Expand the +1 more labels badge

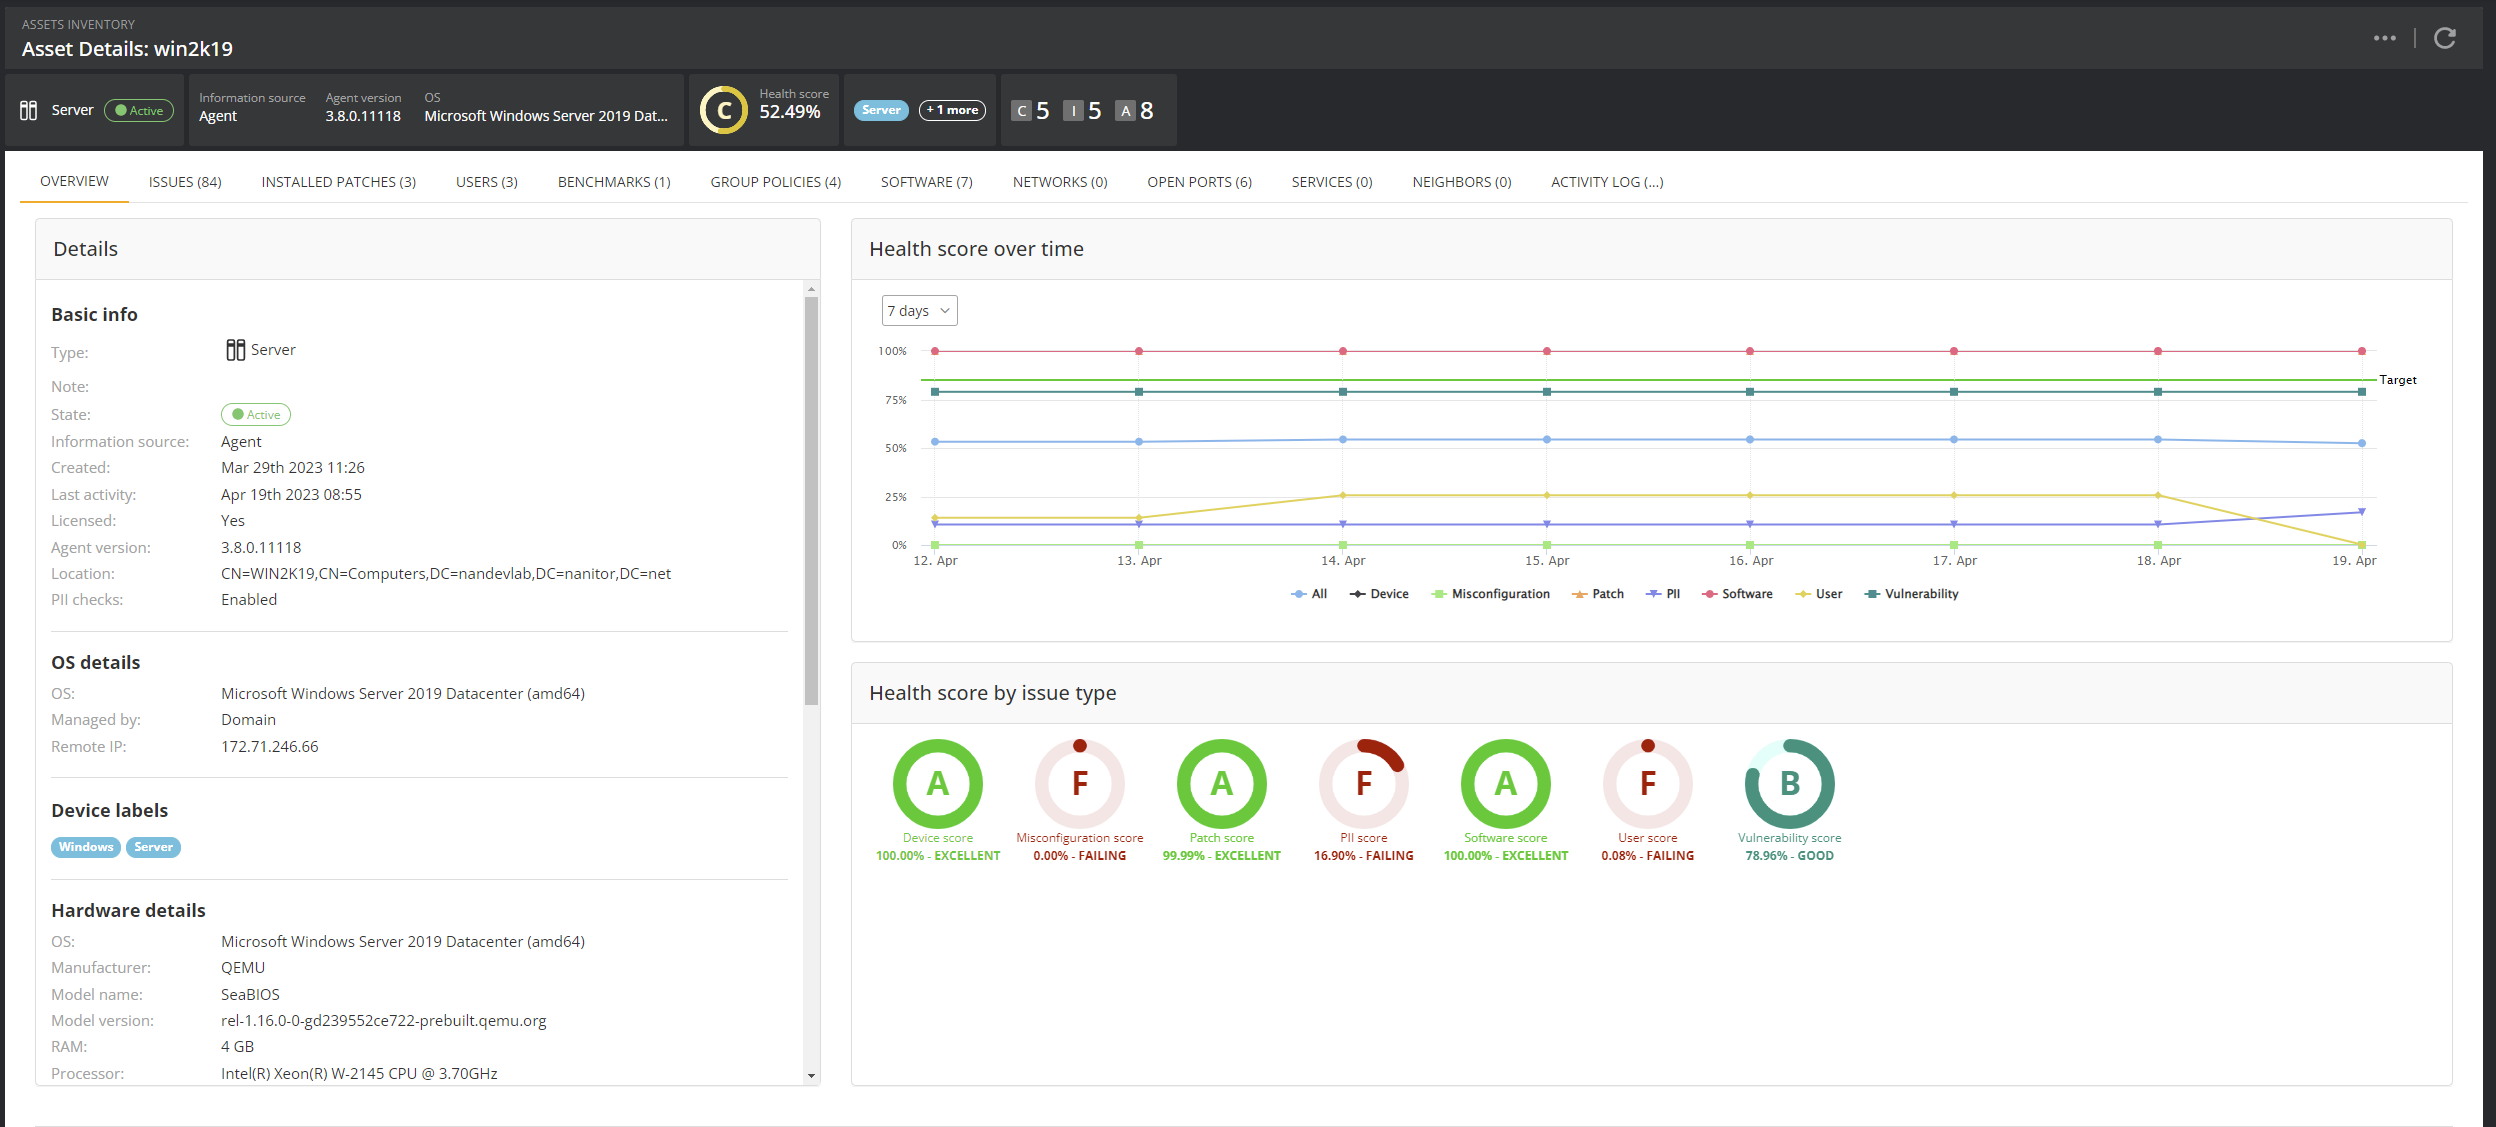coord(952,110)
